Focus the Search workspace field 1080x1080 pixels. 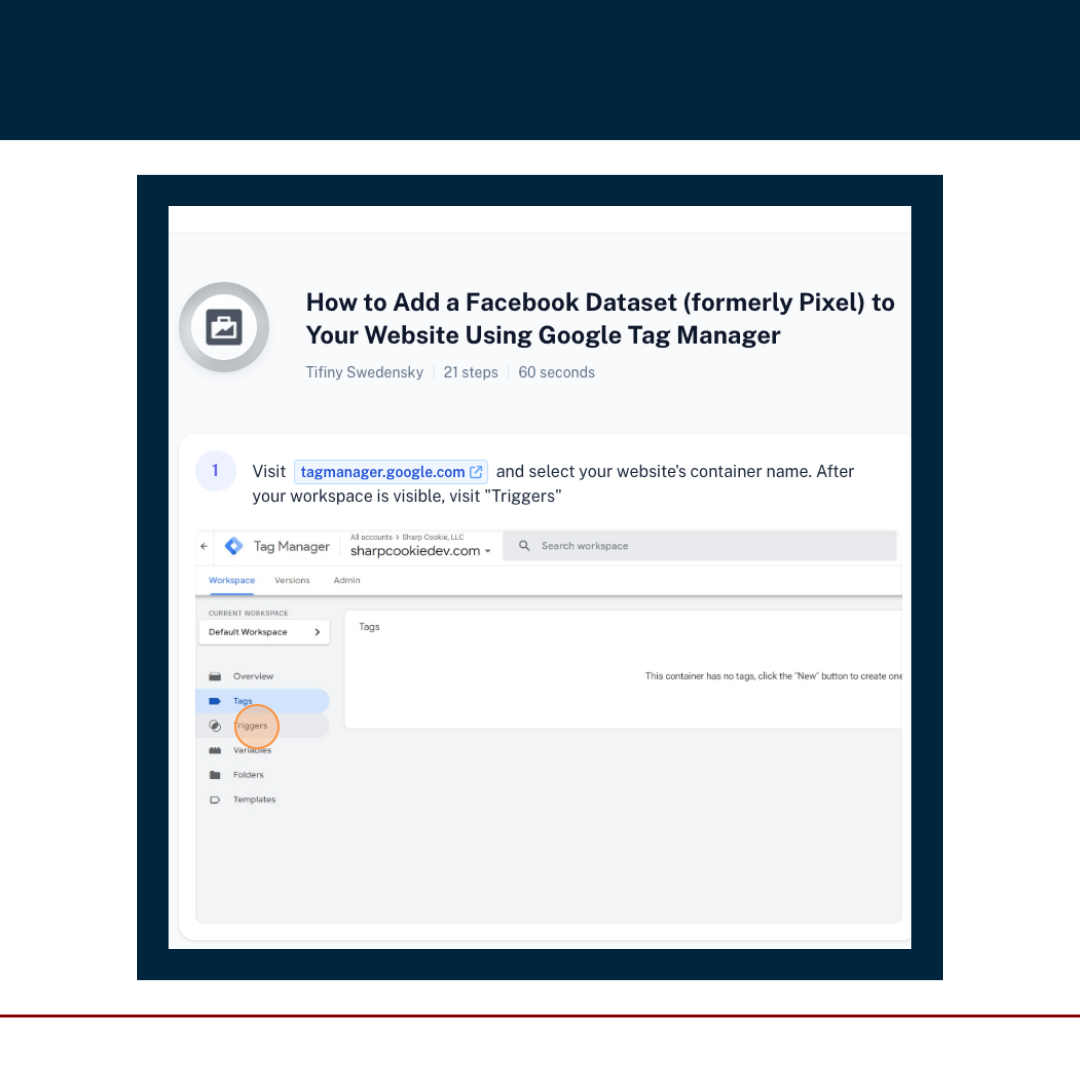pos(700,546)
